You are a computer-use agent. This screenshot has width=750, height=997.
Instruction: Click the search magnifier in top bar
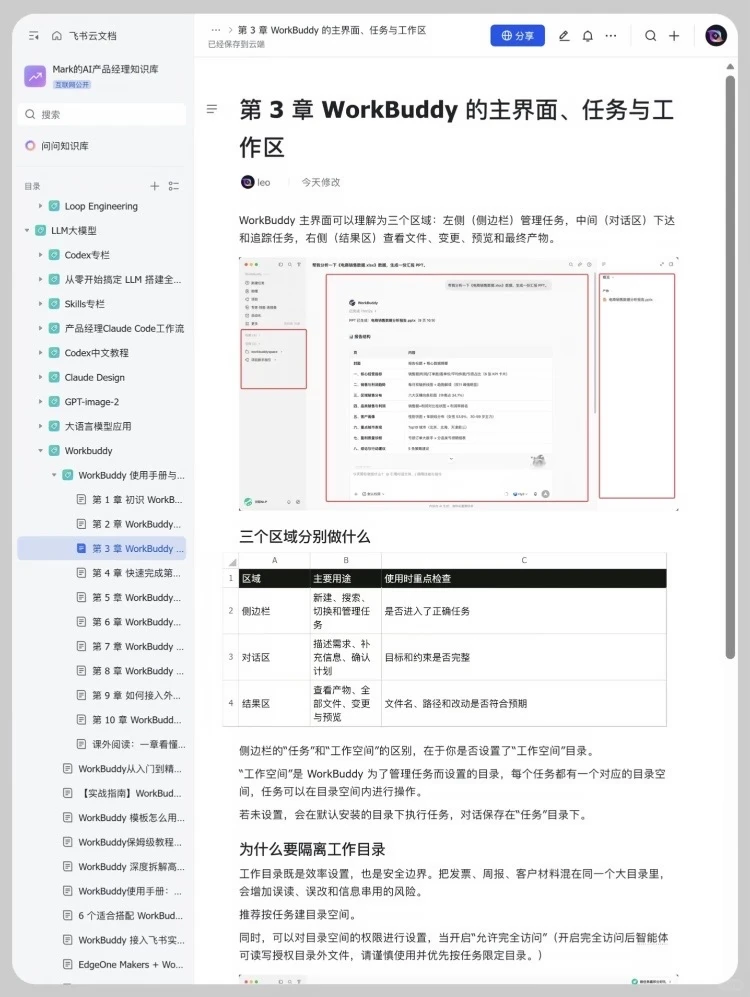tap(650, 36)
